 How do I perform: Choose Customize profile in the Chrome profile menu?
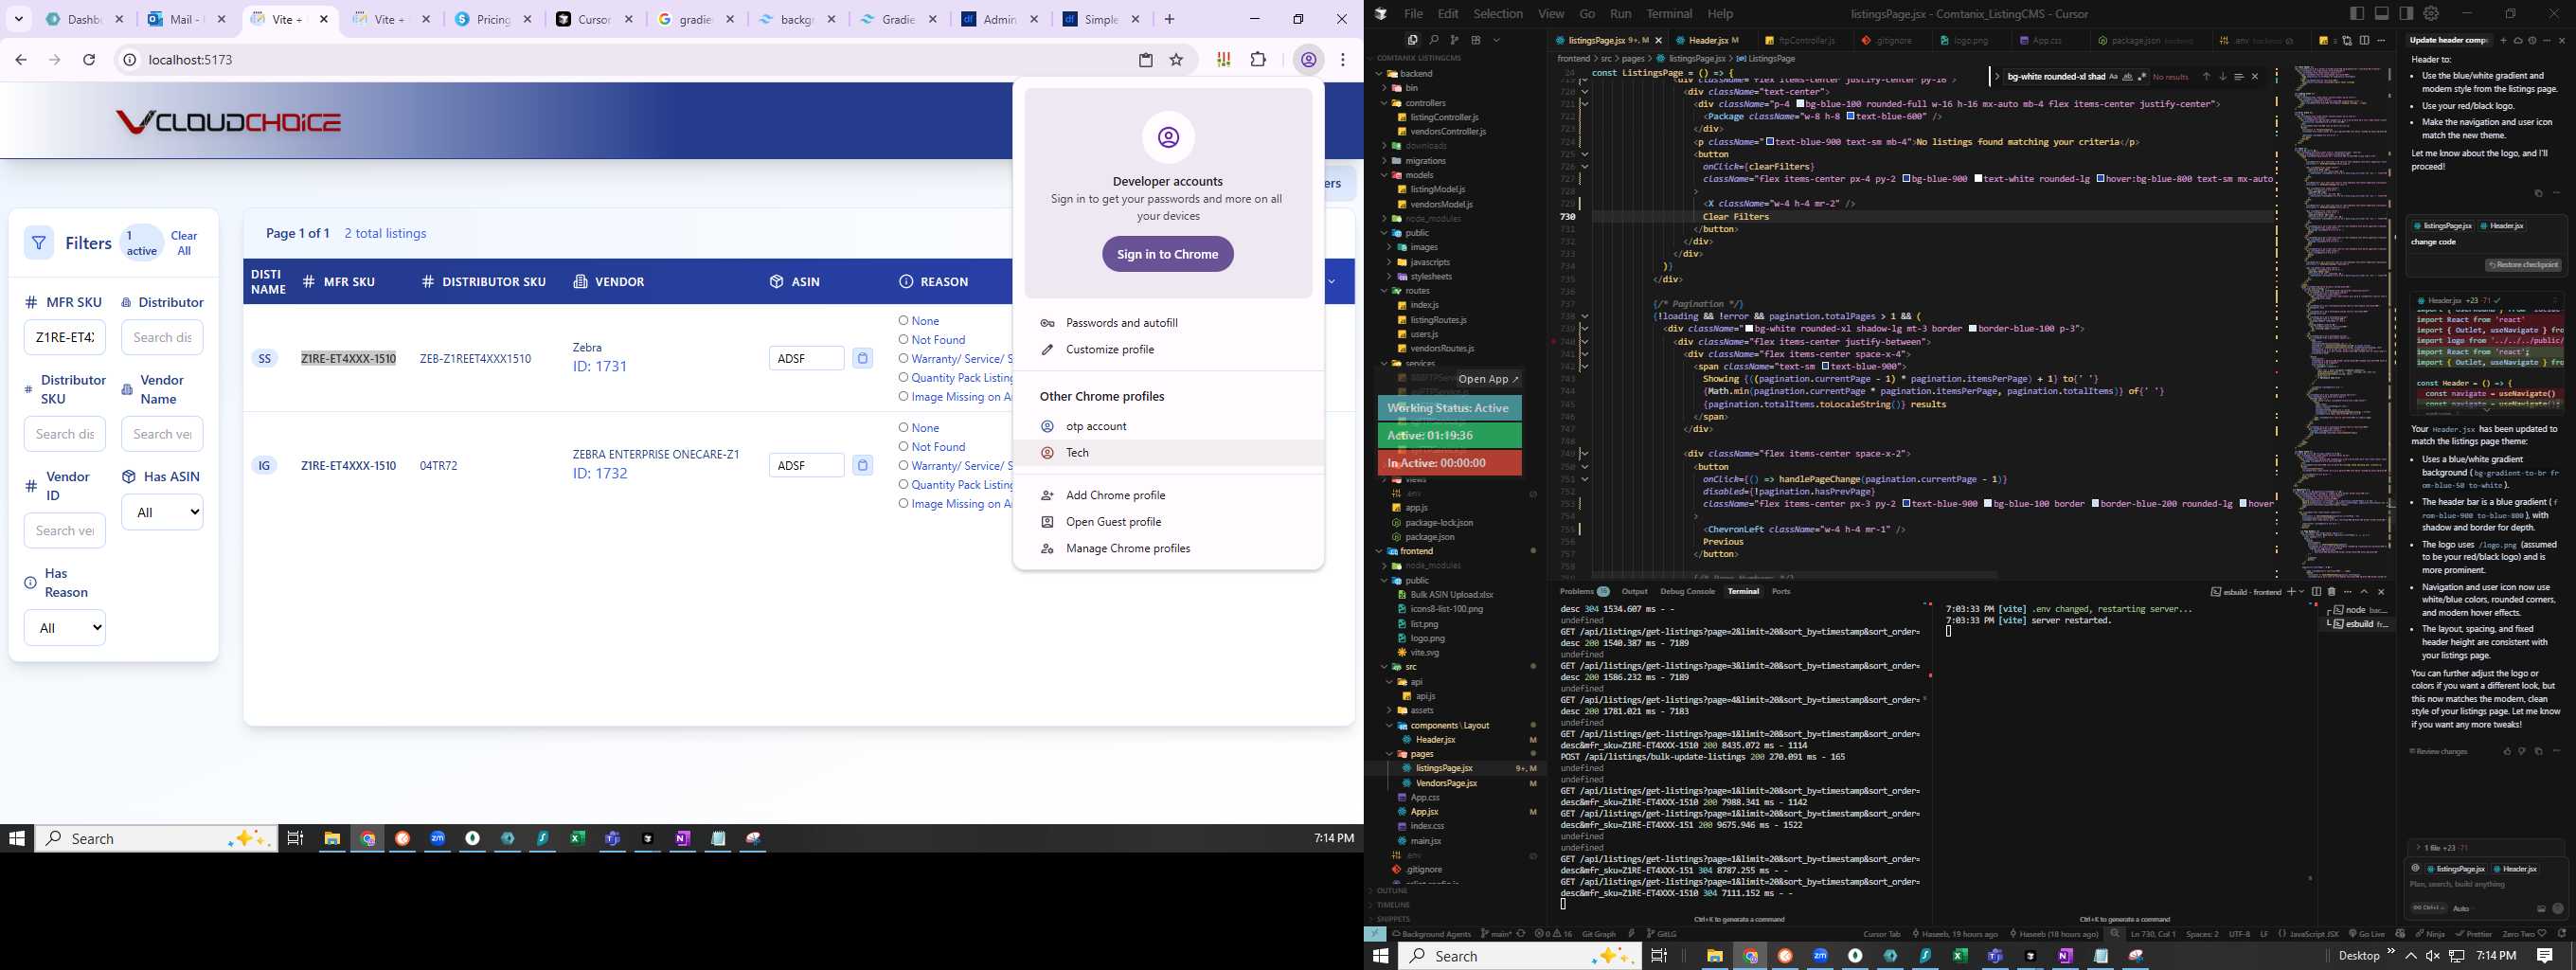[1110, 349]
